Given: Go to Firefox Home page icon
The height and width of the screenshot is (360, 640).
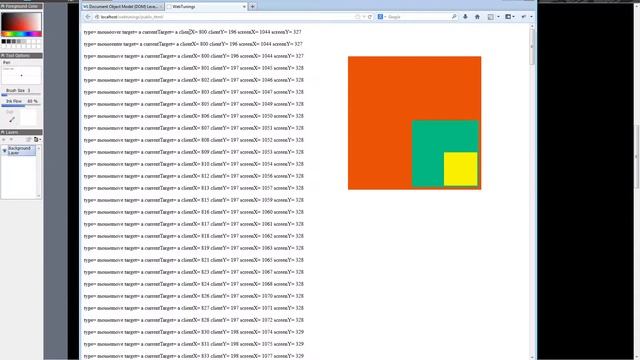Looking at the screenshot, I should coord(477,17).
